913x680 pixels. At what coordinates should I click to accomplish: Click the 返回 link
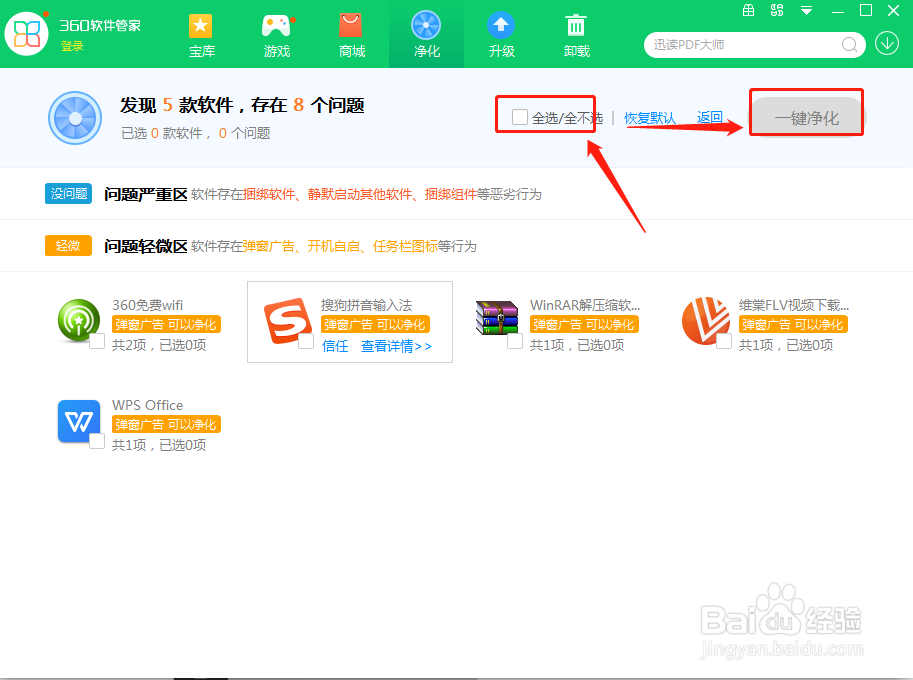coord(710,118)
